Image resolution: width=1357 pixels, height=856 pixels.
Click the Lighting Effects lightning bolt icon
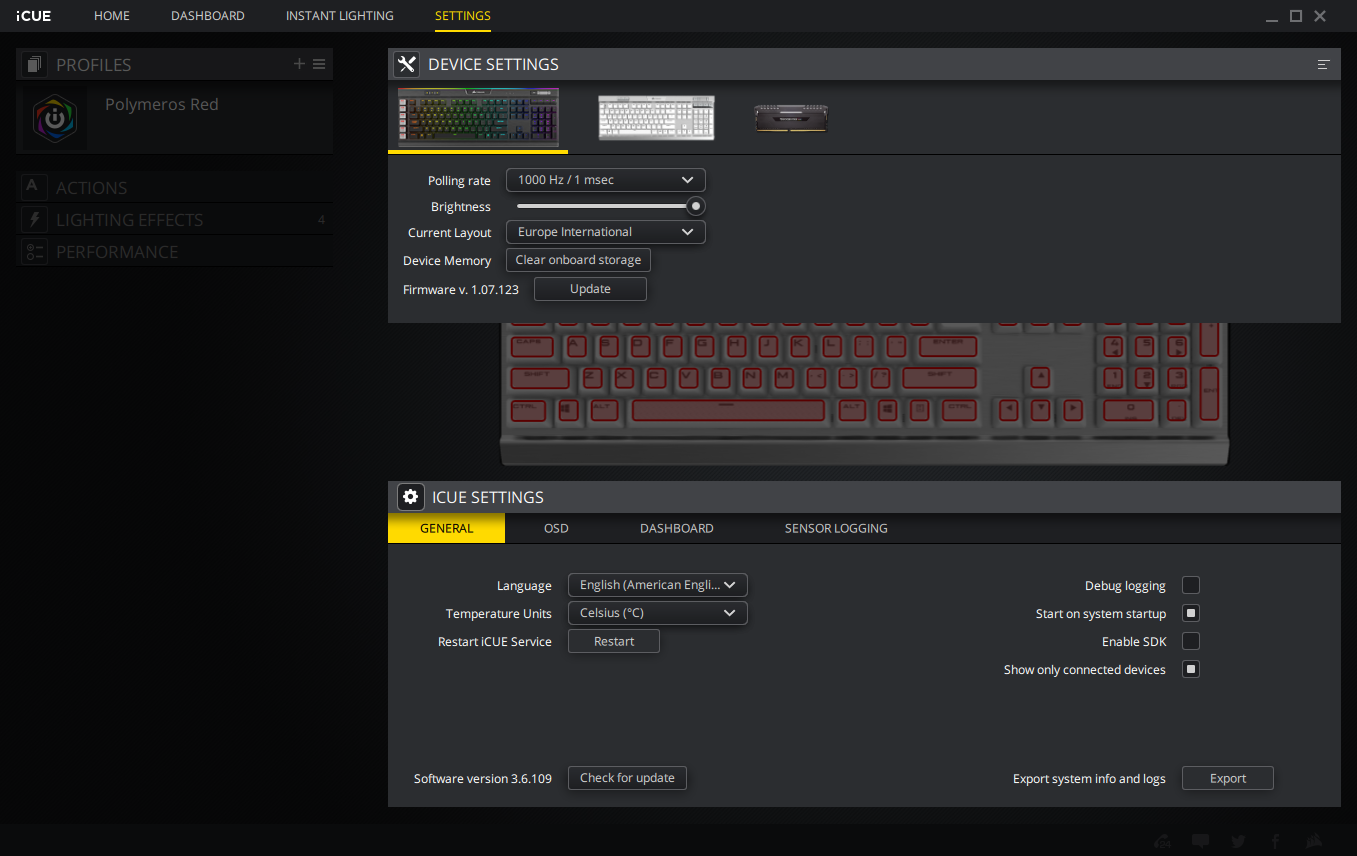pyautogui.click(x=34, y=220)
